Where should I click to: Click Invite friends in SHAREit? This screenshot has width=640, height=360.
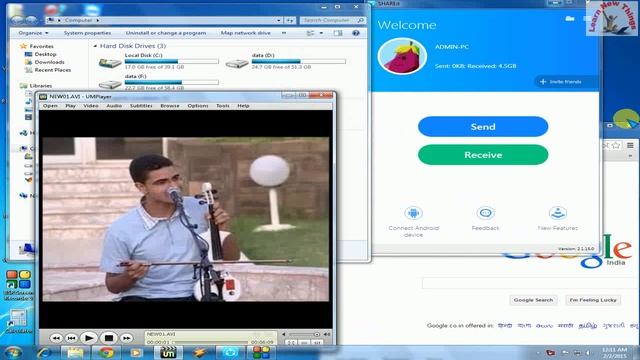(x=561, y=82)
